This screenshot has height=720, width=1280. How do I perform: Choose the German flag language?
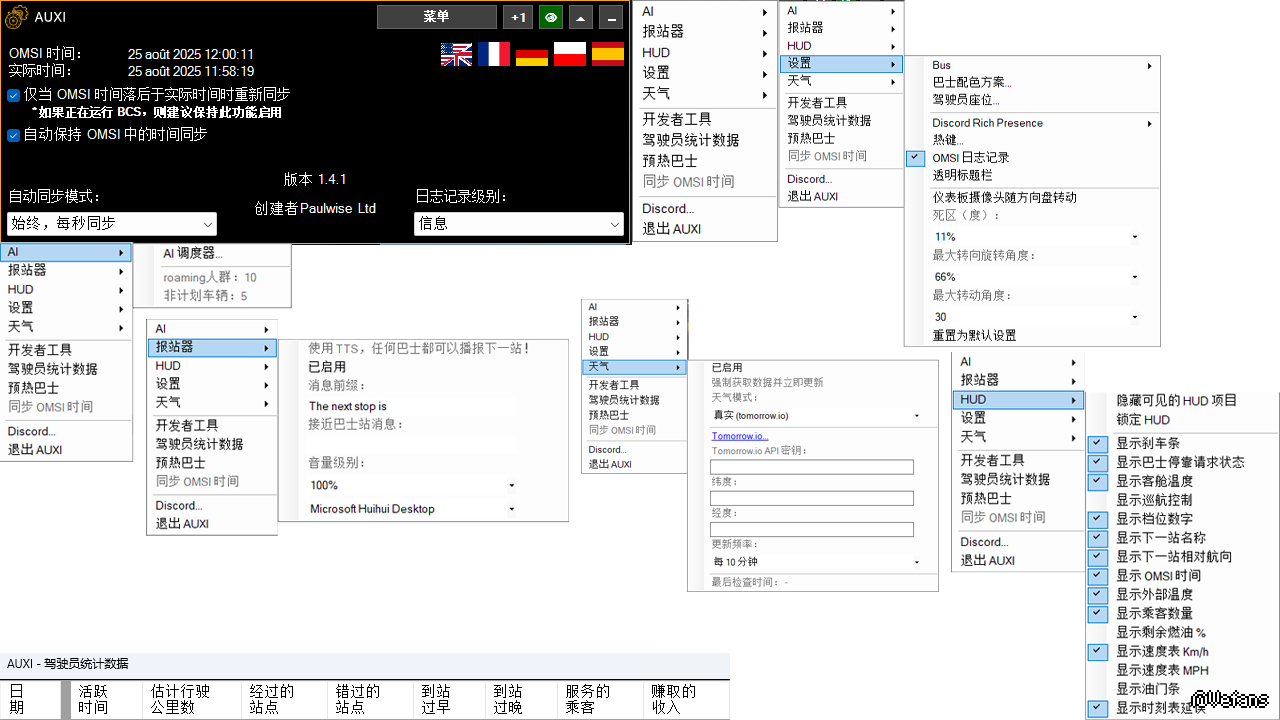coord(532,54)
